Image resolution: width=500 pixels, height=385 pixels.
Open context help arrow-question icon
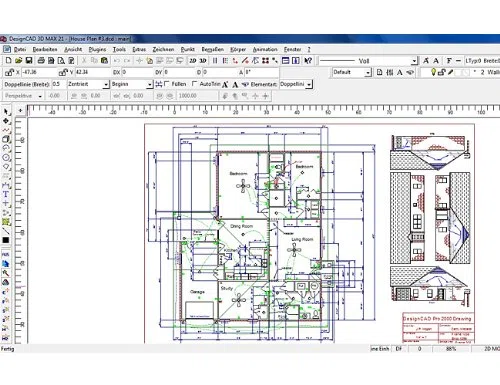(x=308, y=60)
